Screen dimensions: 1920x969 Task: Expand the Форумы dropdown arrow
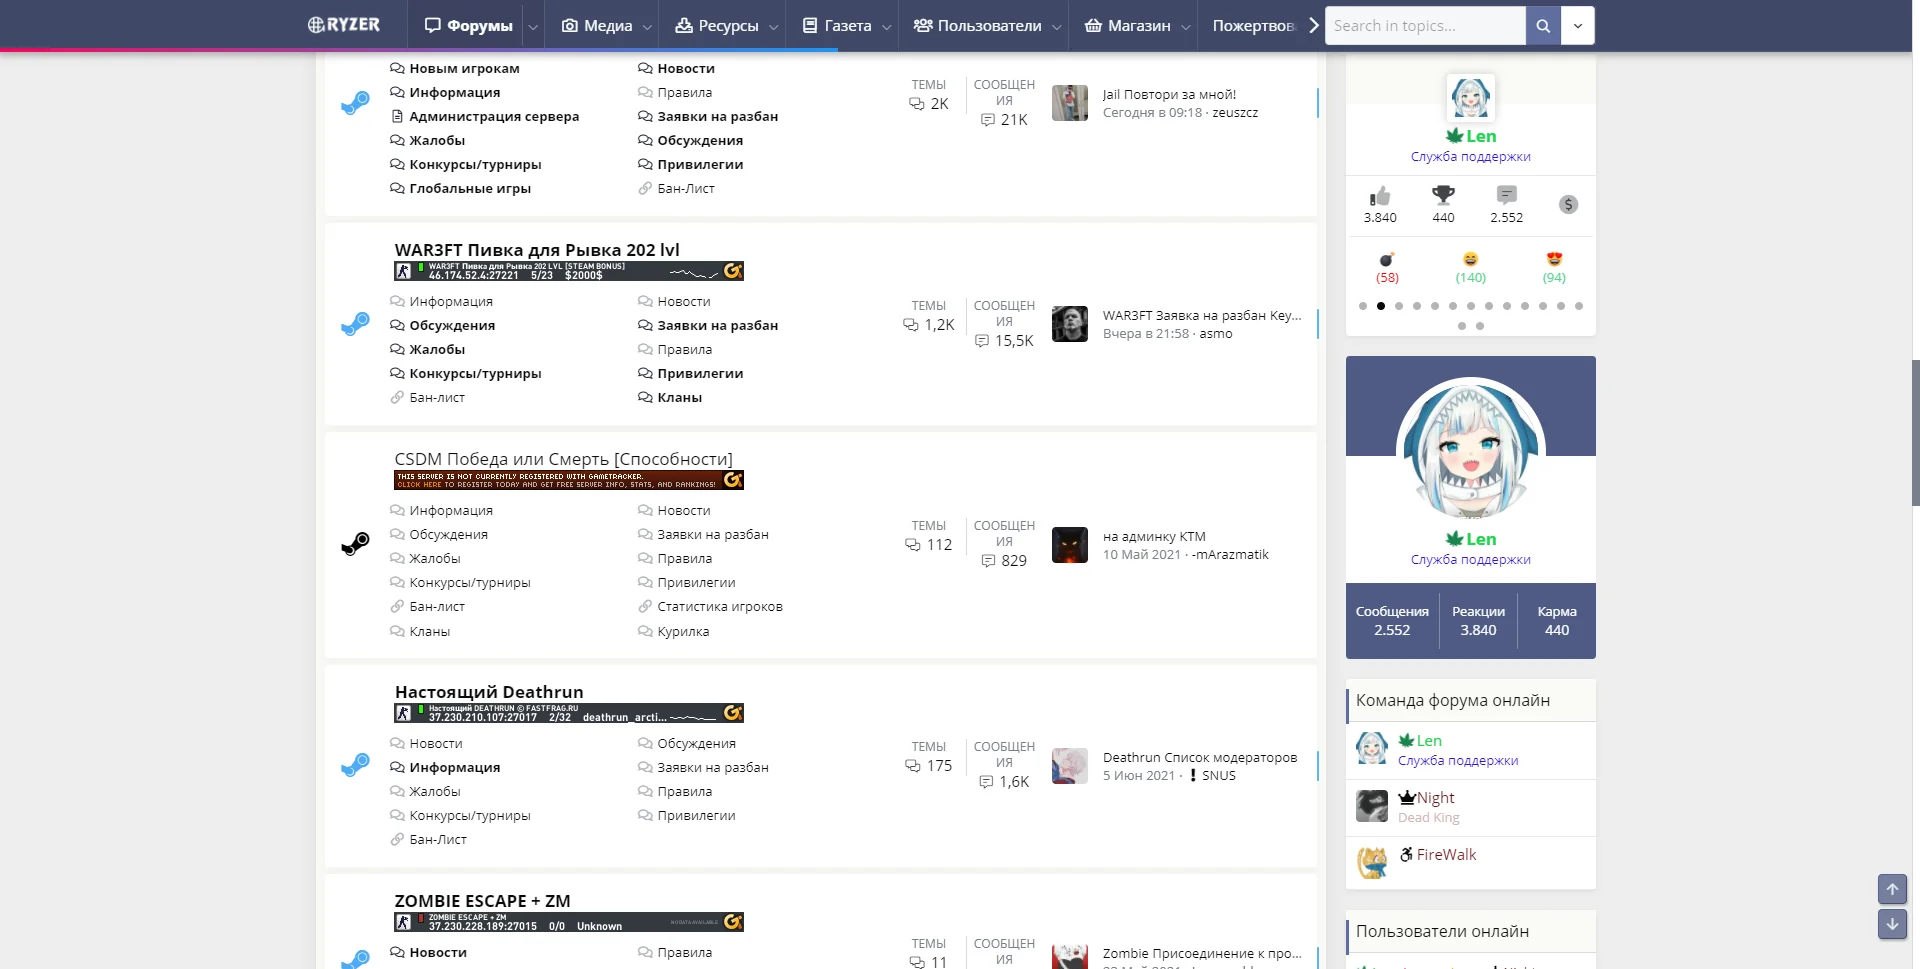pos(533,27)
